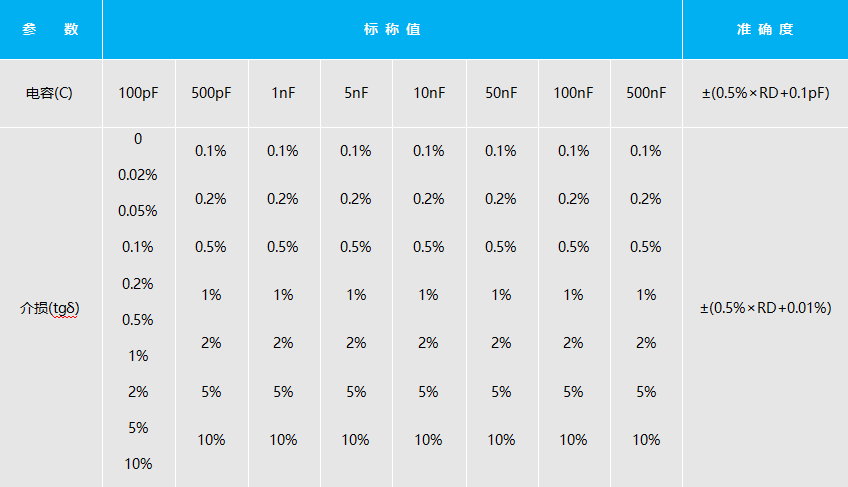
Task: Click the 50nF capacitance value
Action: [x=501, y=93]
